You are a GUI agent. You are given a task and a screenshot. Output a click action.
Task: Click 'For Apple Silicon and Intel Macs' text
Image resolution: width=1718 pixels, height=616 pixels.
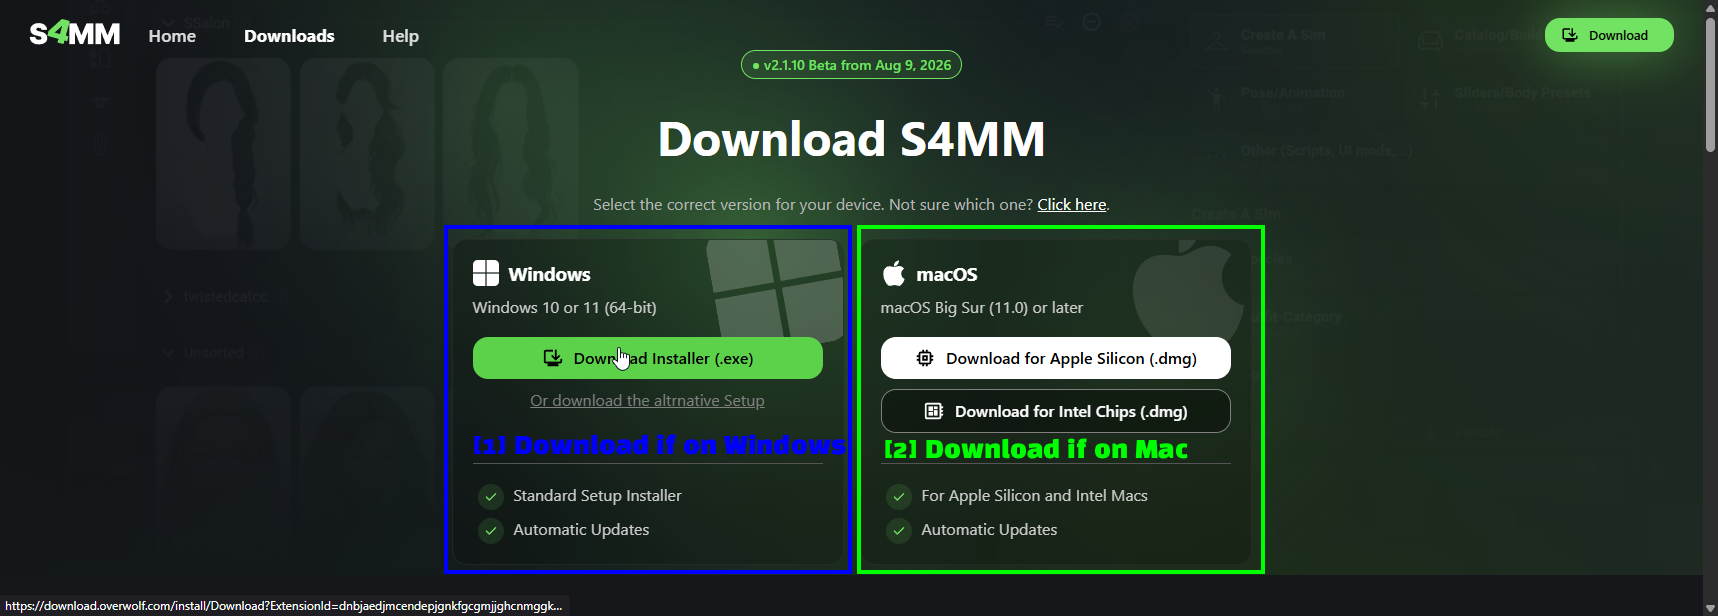coord(1034,496)
